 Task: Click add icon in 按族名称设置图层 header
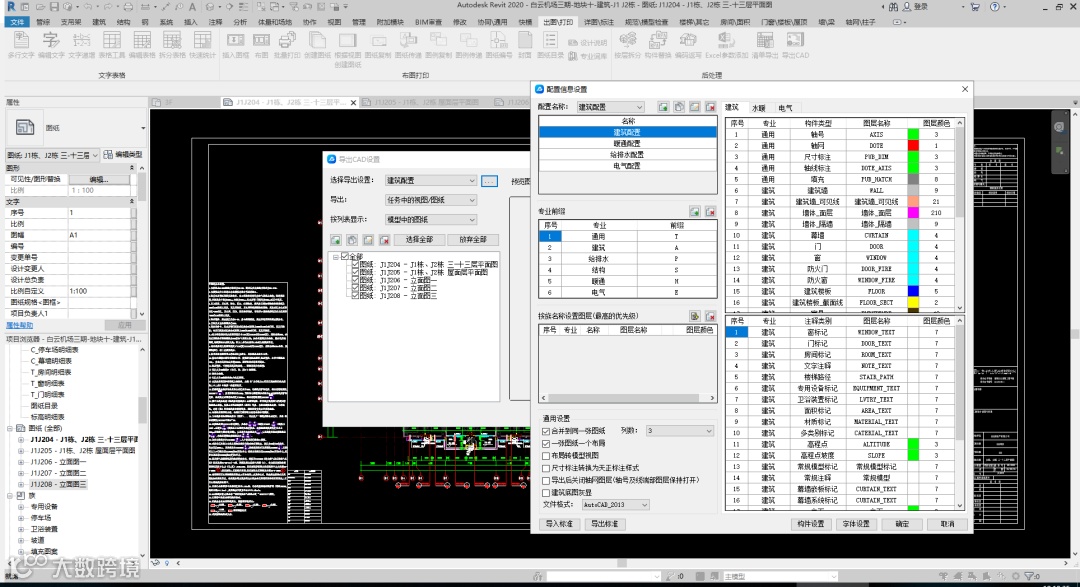[694, 316]
